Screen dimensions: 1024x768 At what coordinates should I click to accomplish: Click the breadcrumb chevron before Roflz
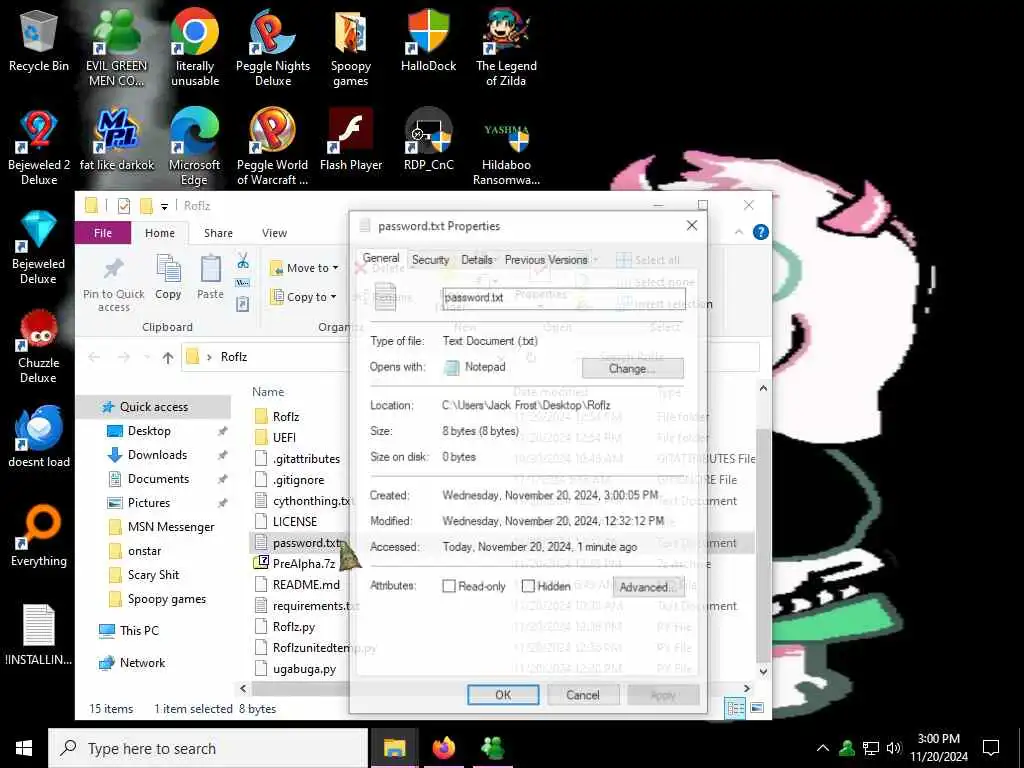pyautogui.click(x=209, y=357)
